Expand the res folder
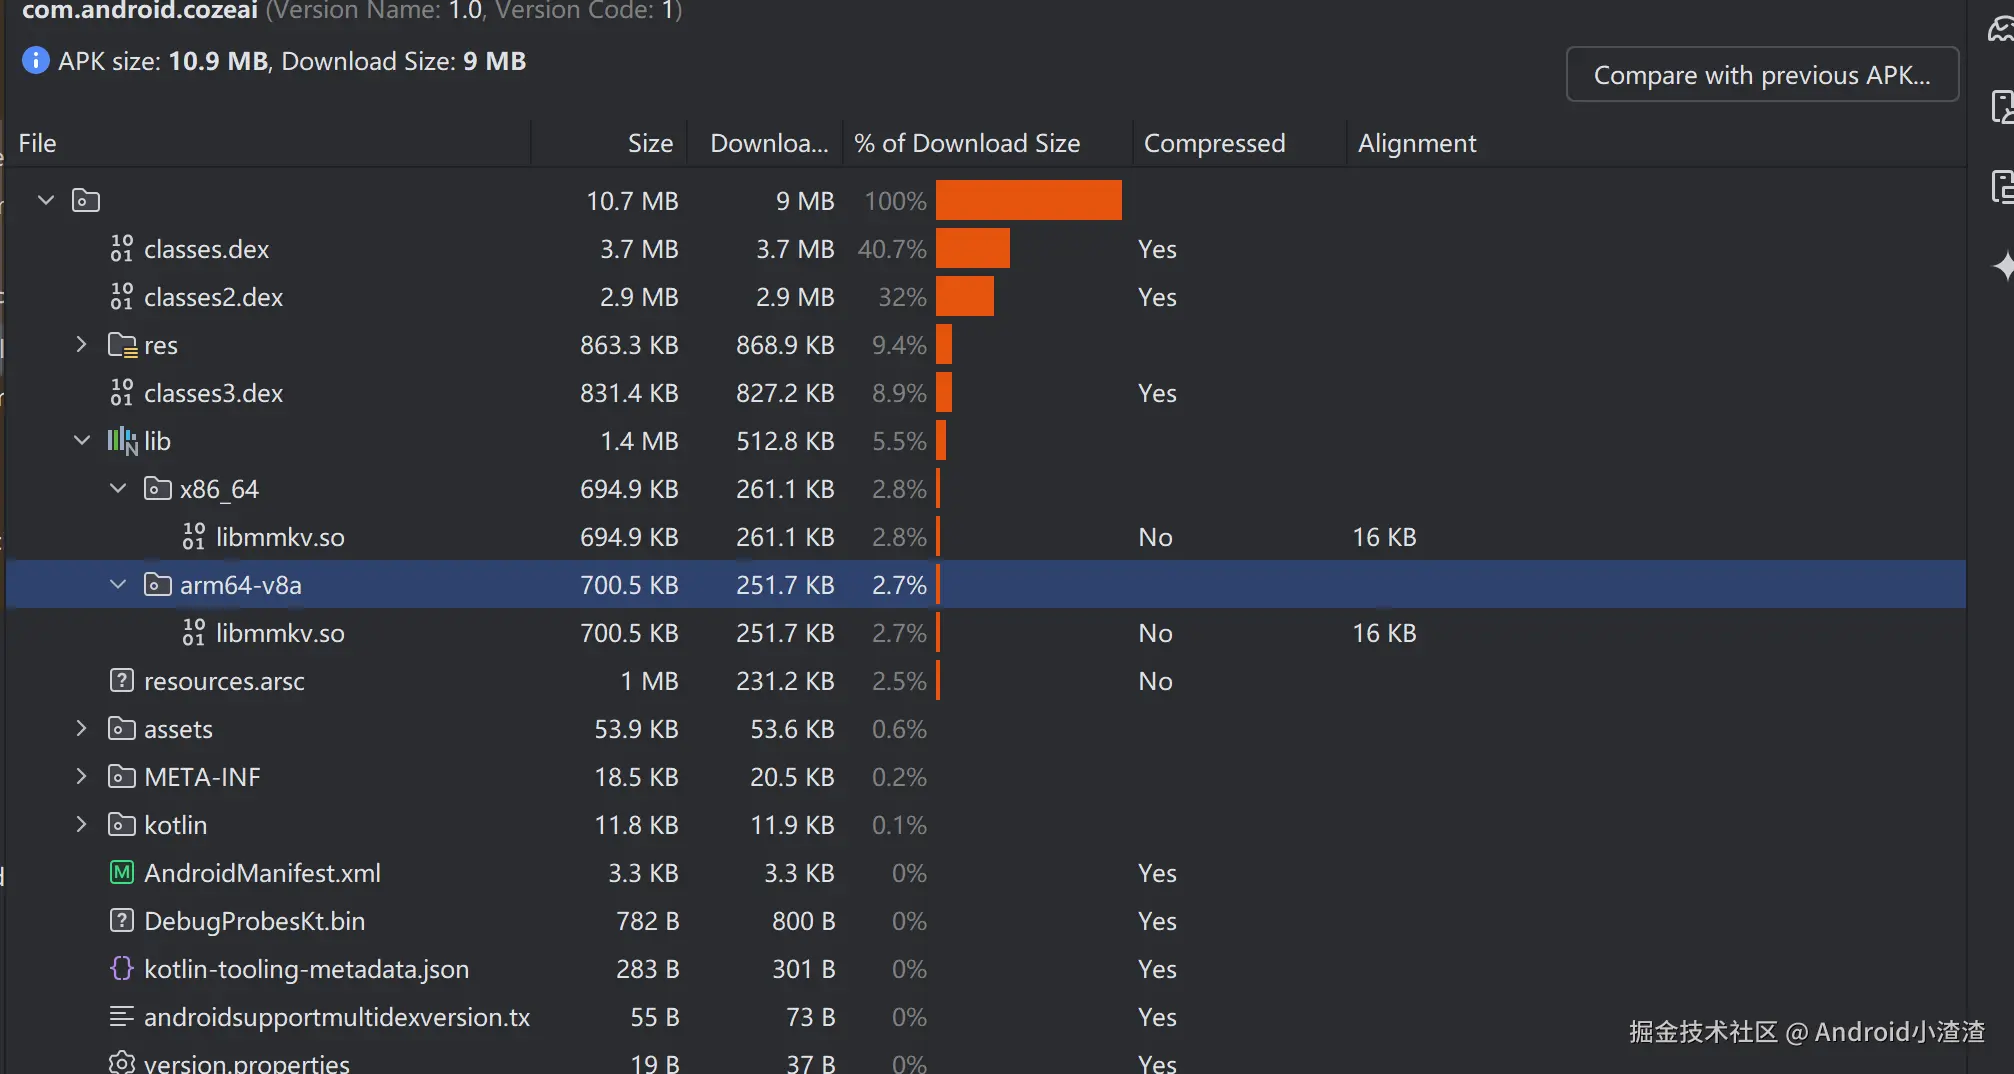 (x=82, y=345)
